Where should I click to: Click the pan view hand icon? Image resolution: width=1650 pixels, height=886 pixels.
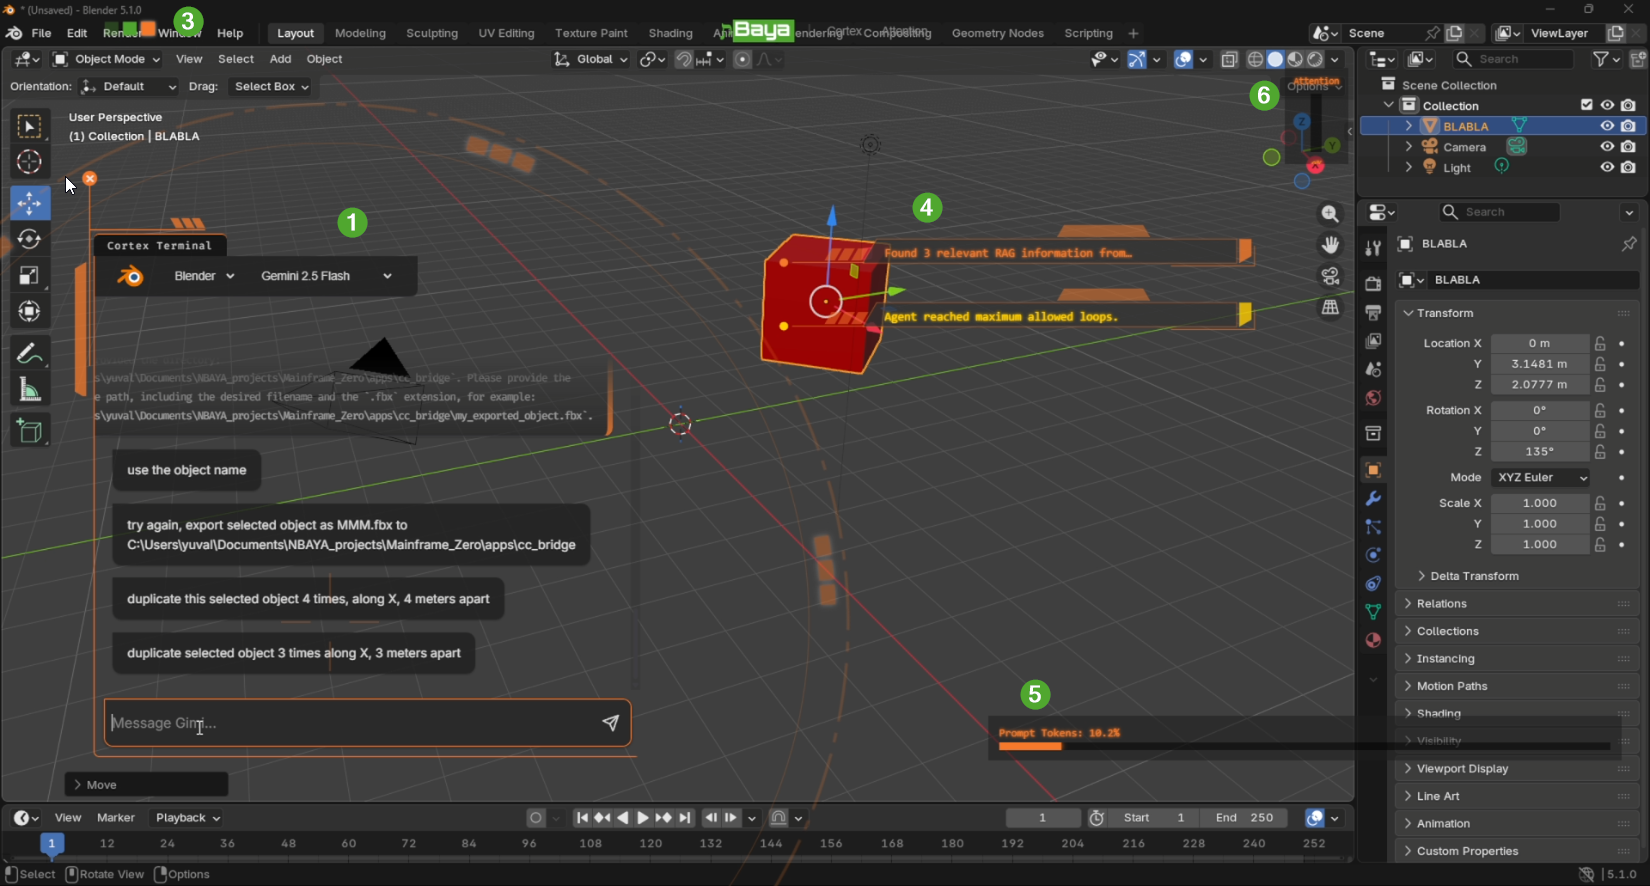[x=1330, y=245]
